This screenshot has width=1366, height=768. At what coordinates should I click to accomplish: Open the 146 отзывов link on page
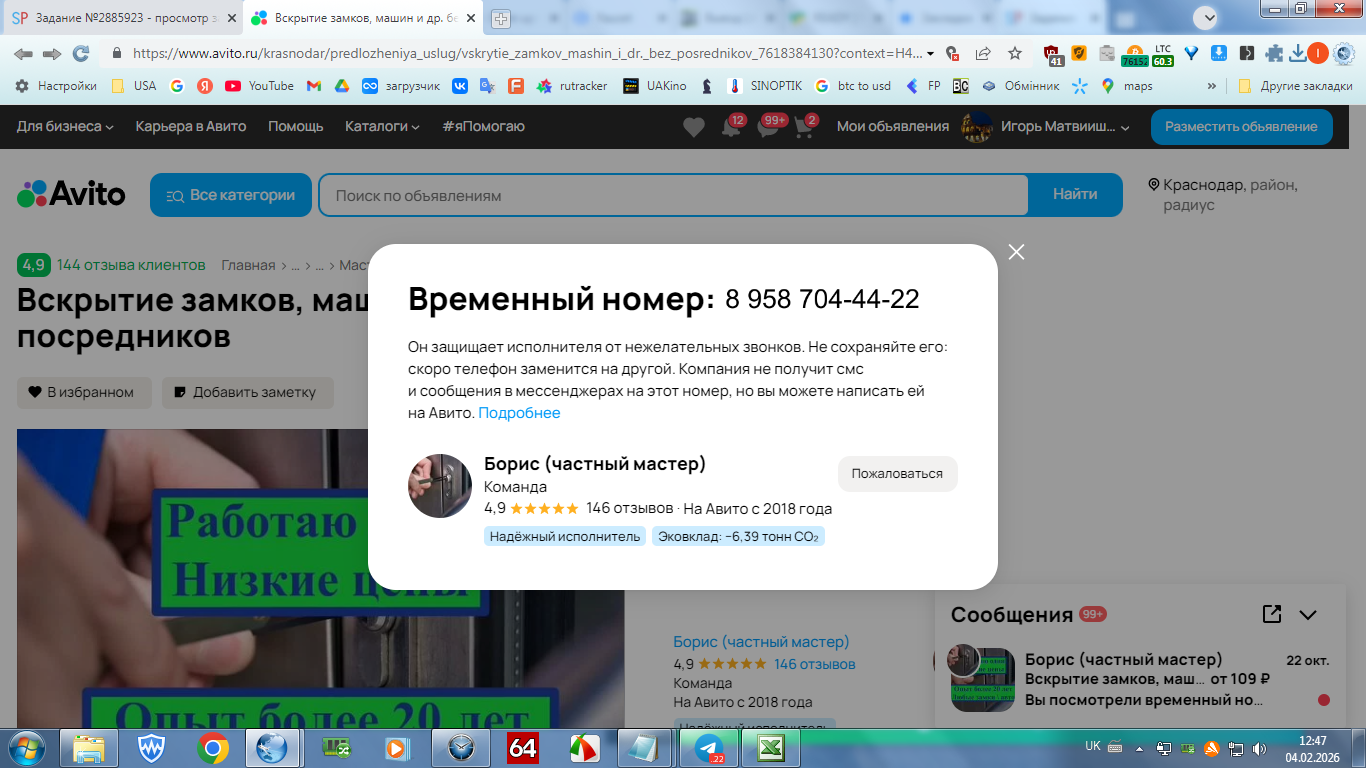click(815, 664)
